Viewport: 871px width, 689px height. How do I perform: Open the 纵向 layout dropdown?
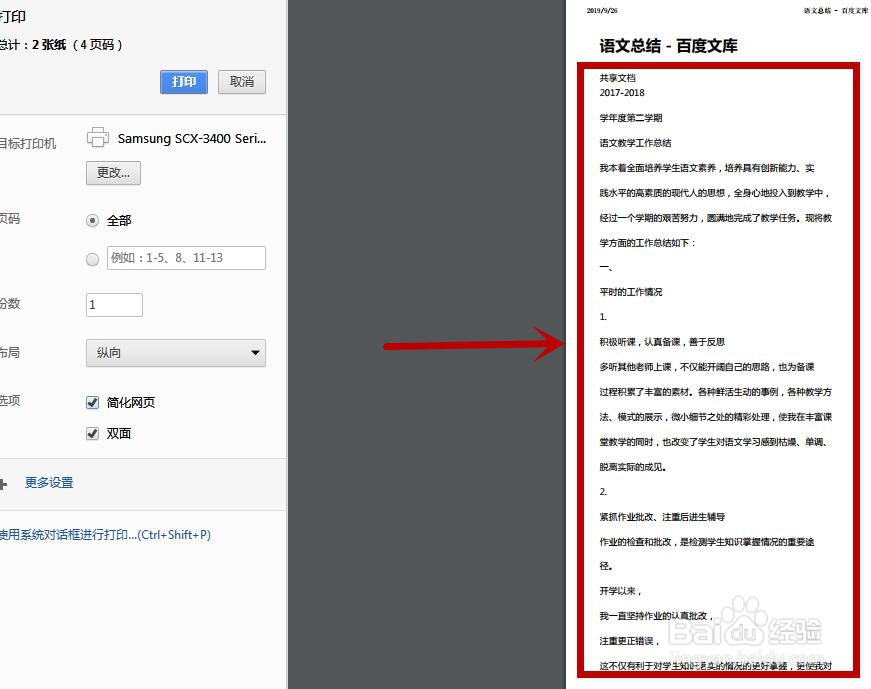(x=176, y=353)
